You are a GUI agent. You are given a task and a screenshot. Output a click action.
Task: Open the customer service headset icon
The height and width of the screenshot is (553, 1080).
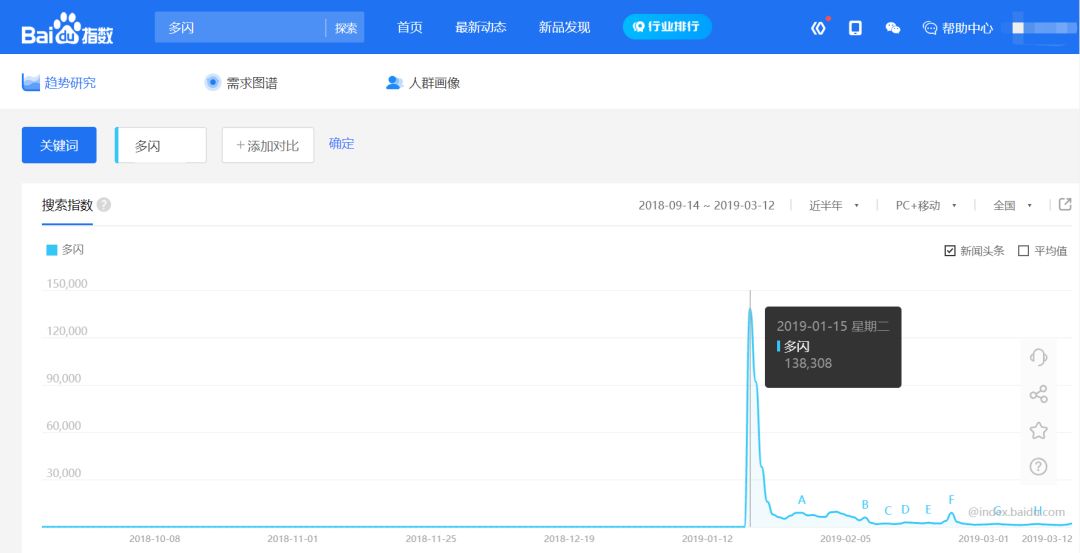click(x=1038, y=357)
